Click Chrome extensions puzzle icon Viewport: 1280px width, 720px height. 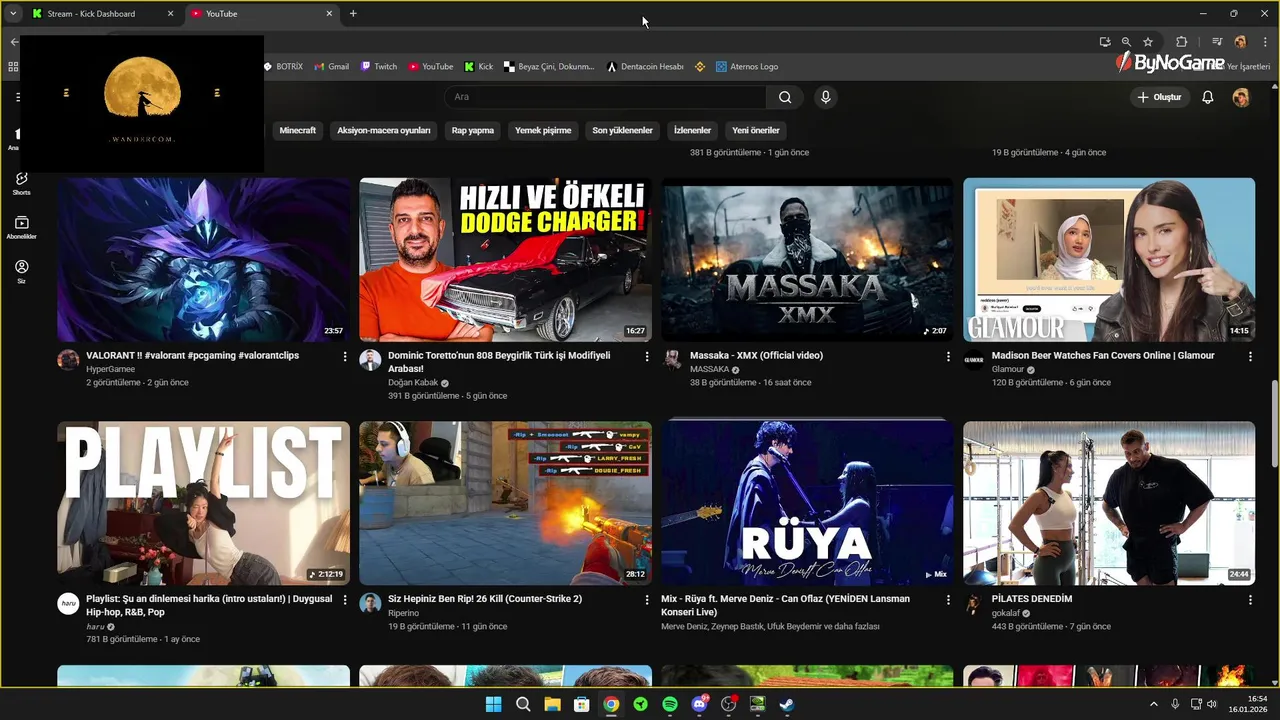pos(1181,42)
